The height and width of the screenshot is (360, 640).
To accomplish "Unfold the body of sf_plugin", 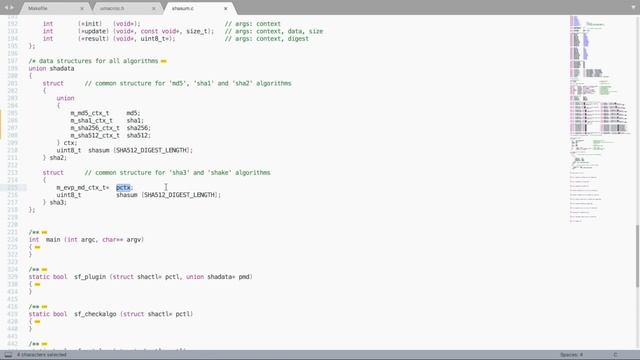I will pyautogui.click(x=38, y=284).
